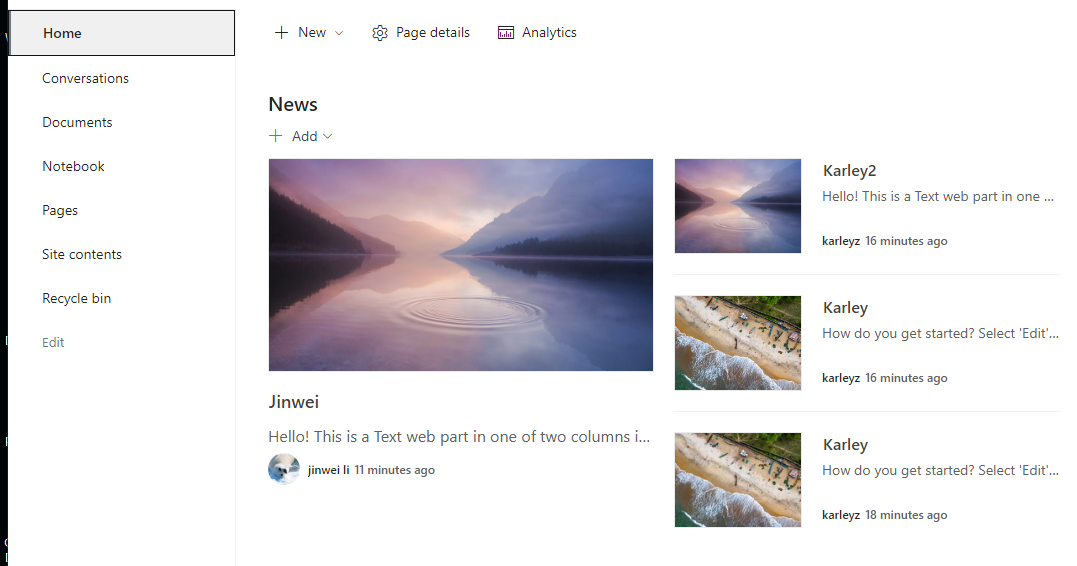Screen dimensions: 1077x566
Task: Open the Jinwei news article title
Action: 293,402
